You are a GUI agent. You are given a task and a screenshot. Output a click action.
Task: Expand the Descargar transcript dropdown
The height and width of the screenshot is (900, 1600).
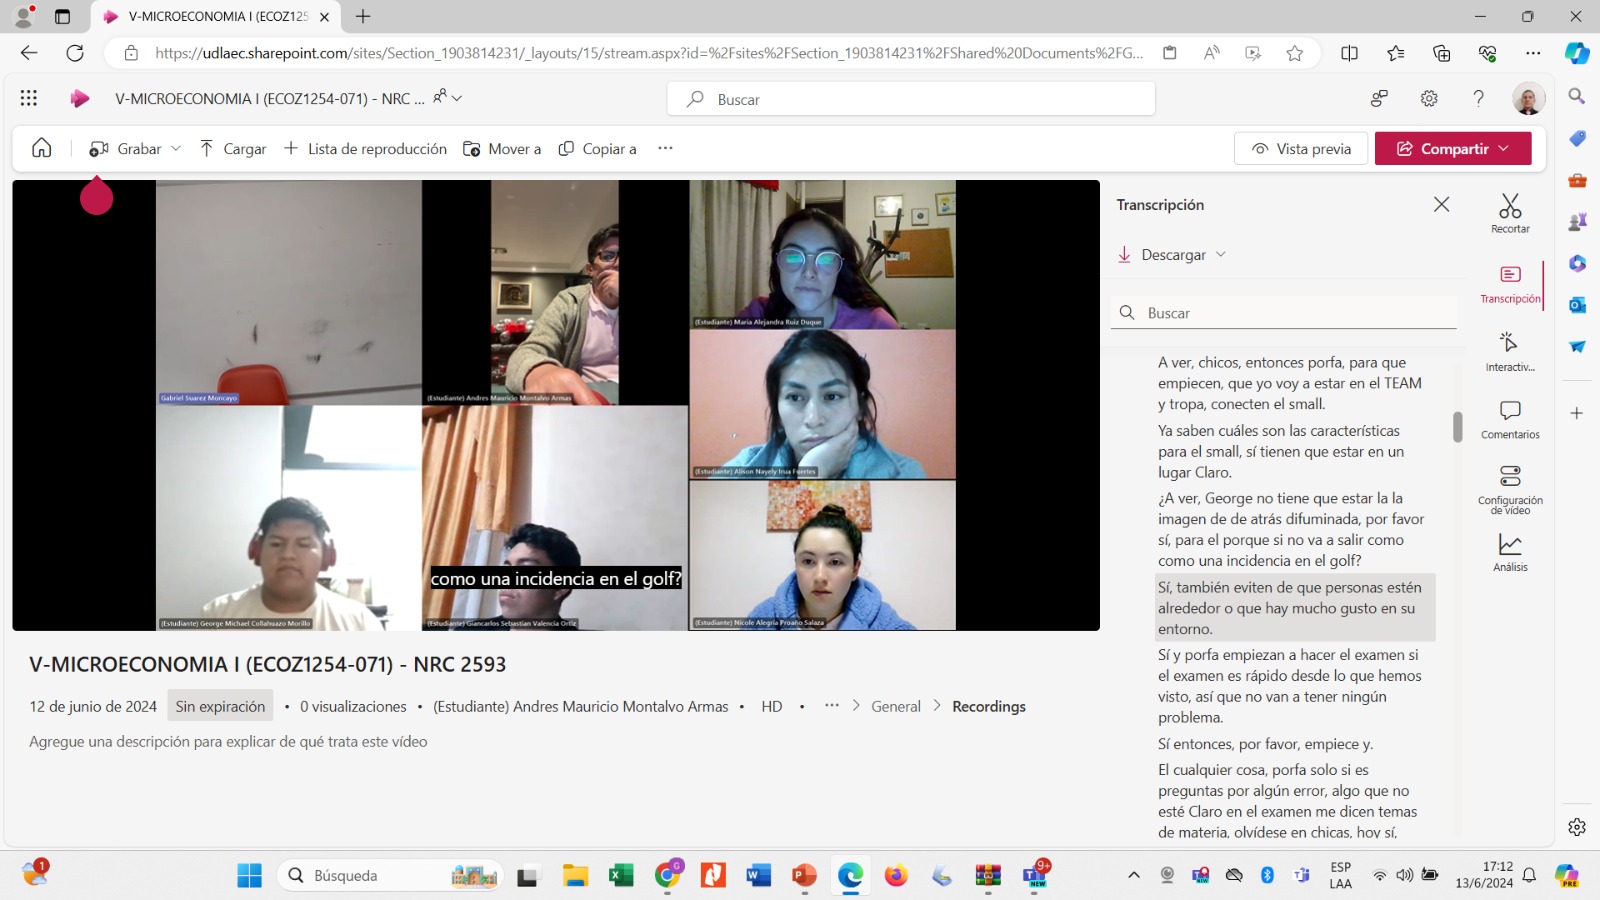[x=1221, y=255]
